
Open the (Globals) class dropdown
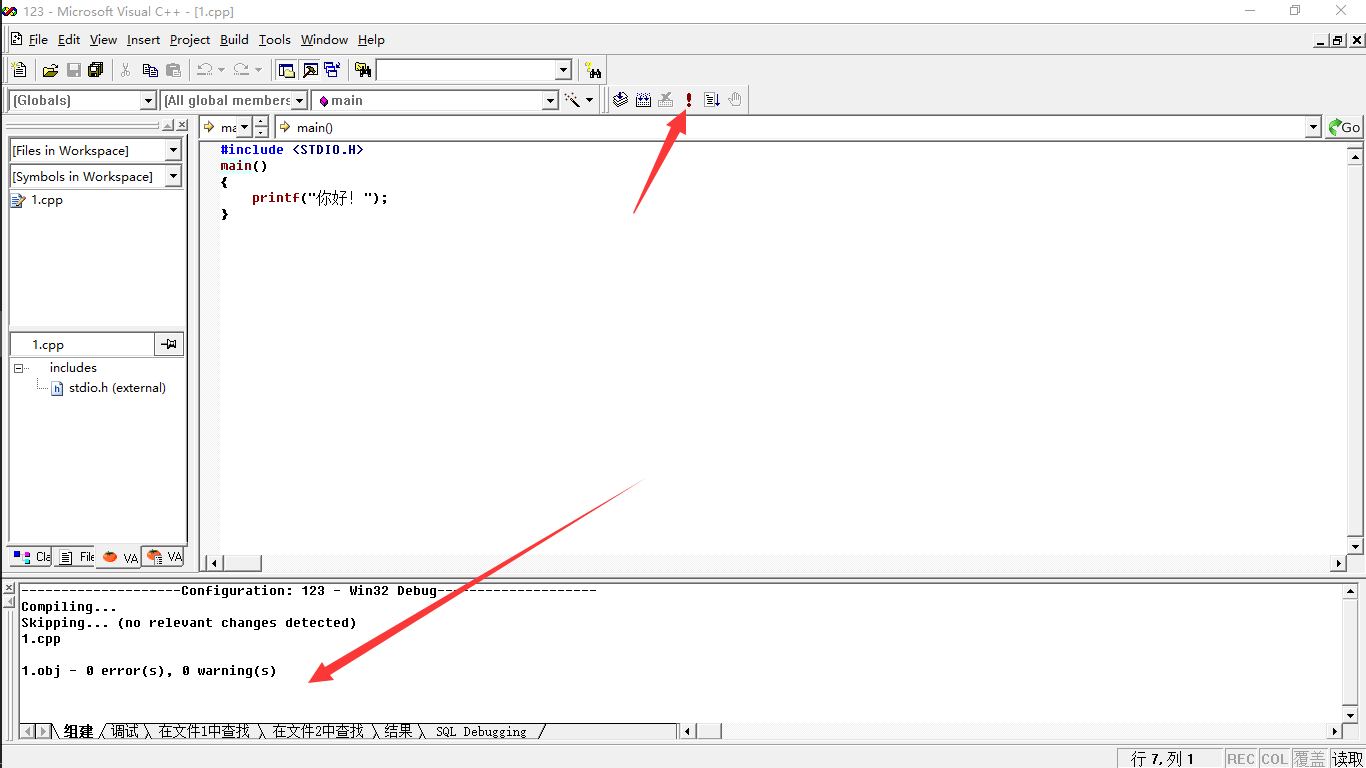148,100
